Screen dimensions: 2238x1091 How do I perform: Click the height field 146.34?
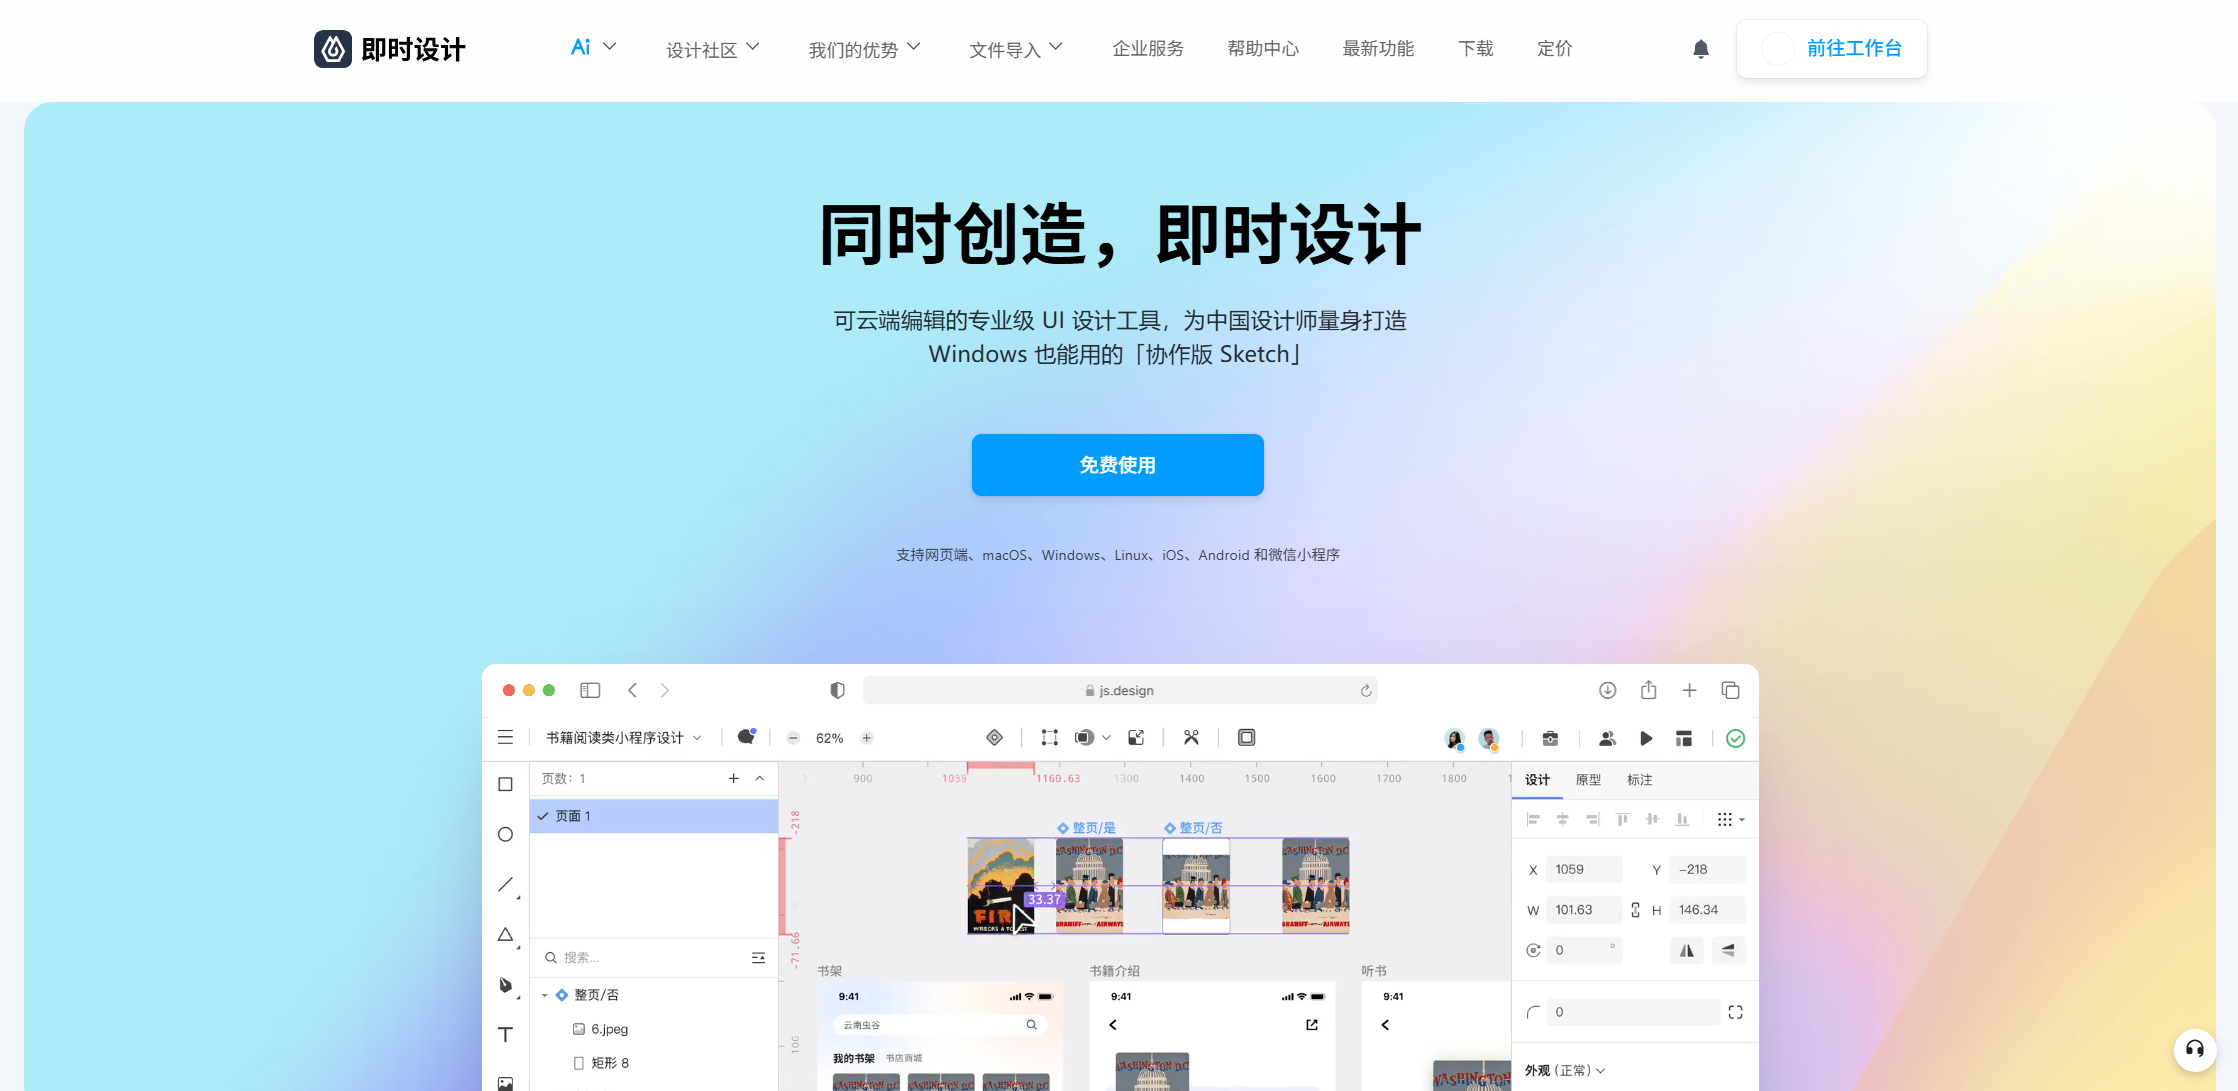coord(1707,910)
